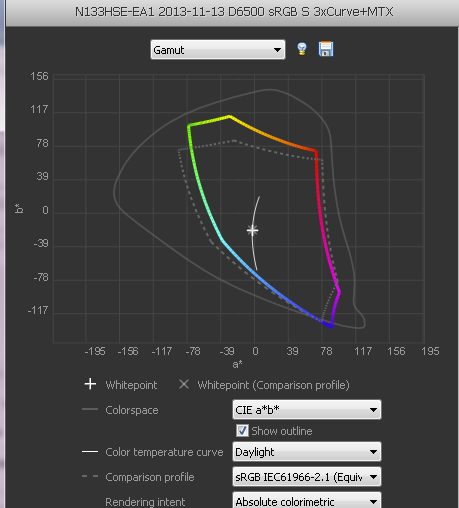
Task: Click the Color temperature curve label
Action: [164, 452]
